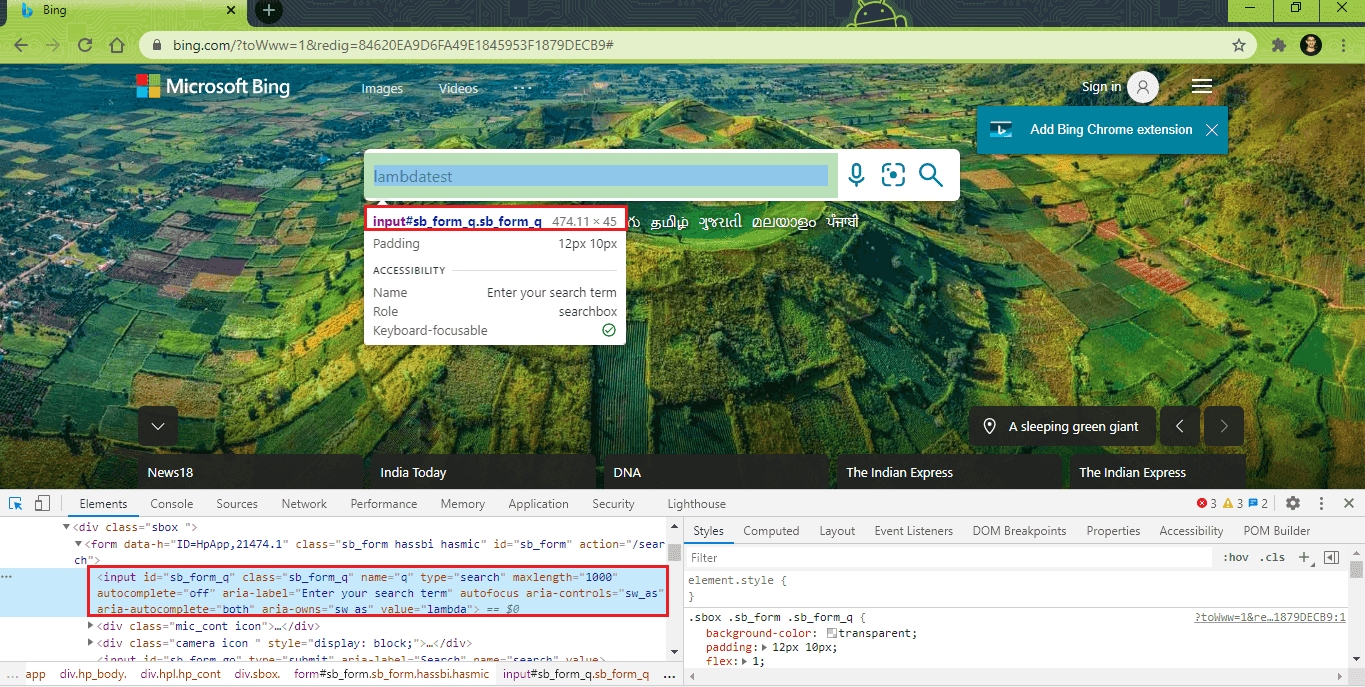Open the Performance tab
Screen dimensions: 1365x687
pyautogui.click(x=384, y=504)
